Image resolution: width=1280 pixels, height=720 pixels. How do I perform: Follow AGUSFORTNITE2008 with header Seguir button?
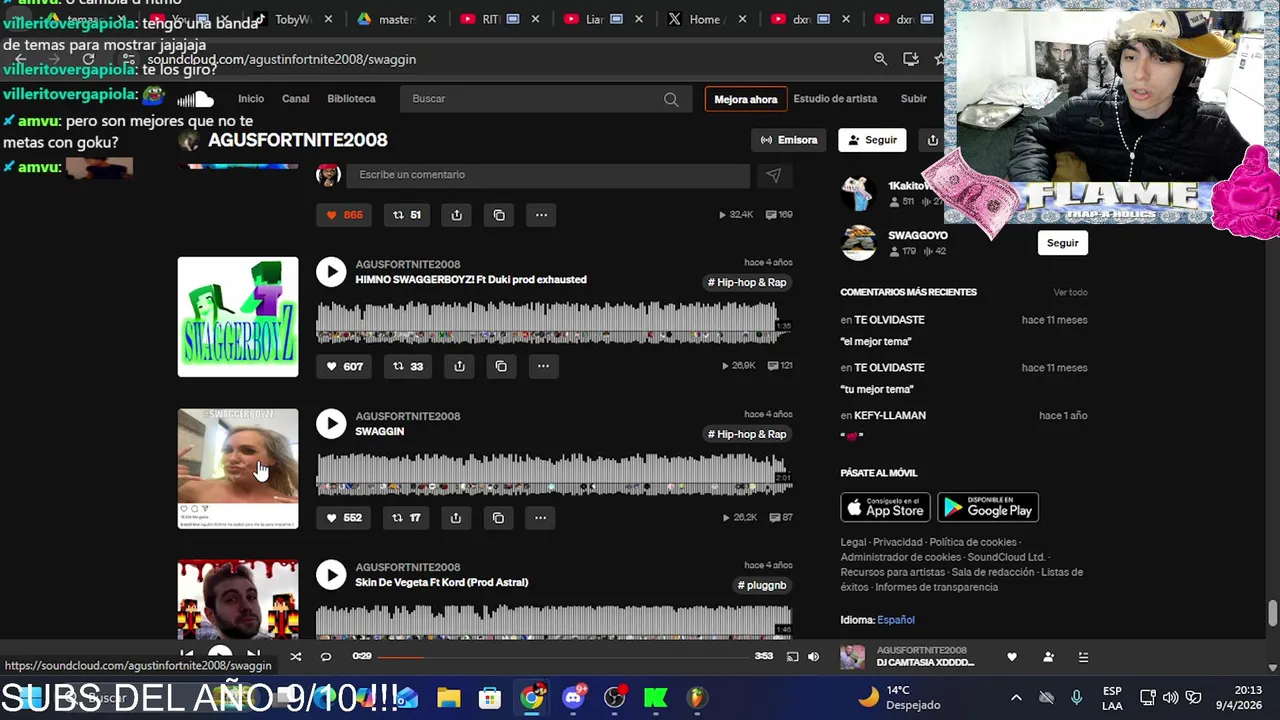click(x=872, y=140)
